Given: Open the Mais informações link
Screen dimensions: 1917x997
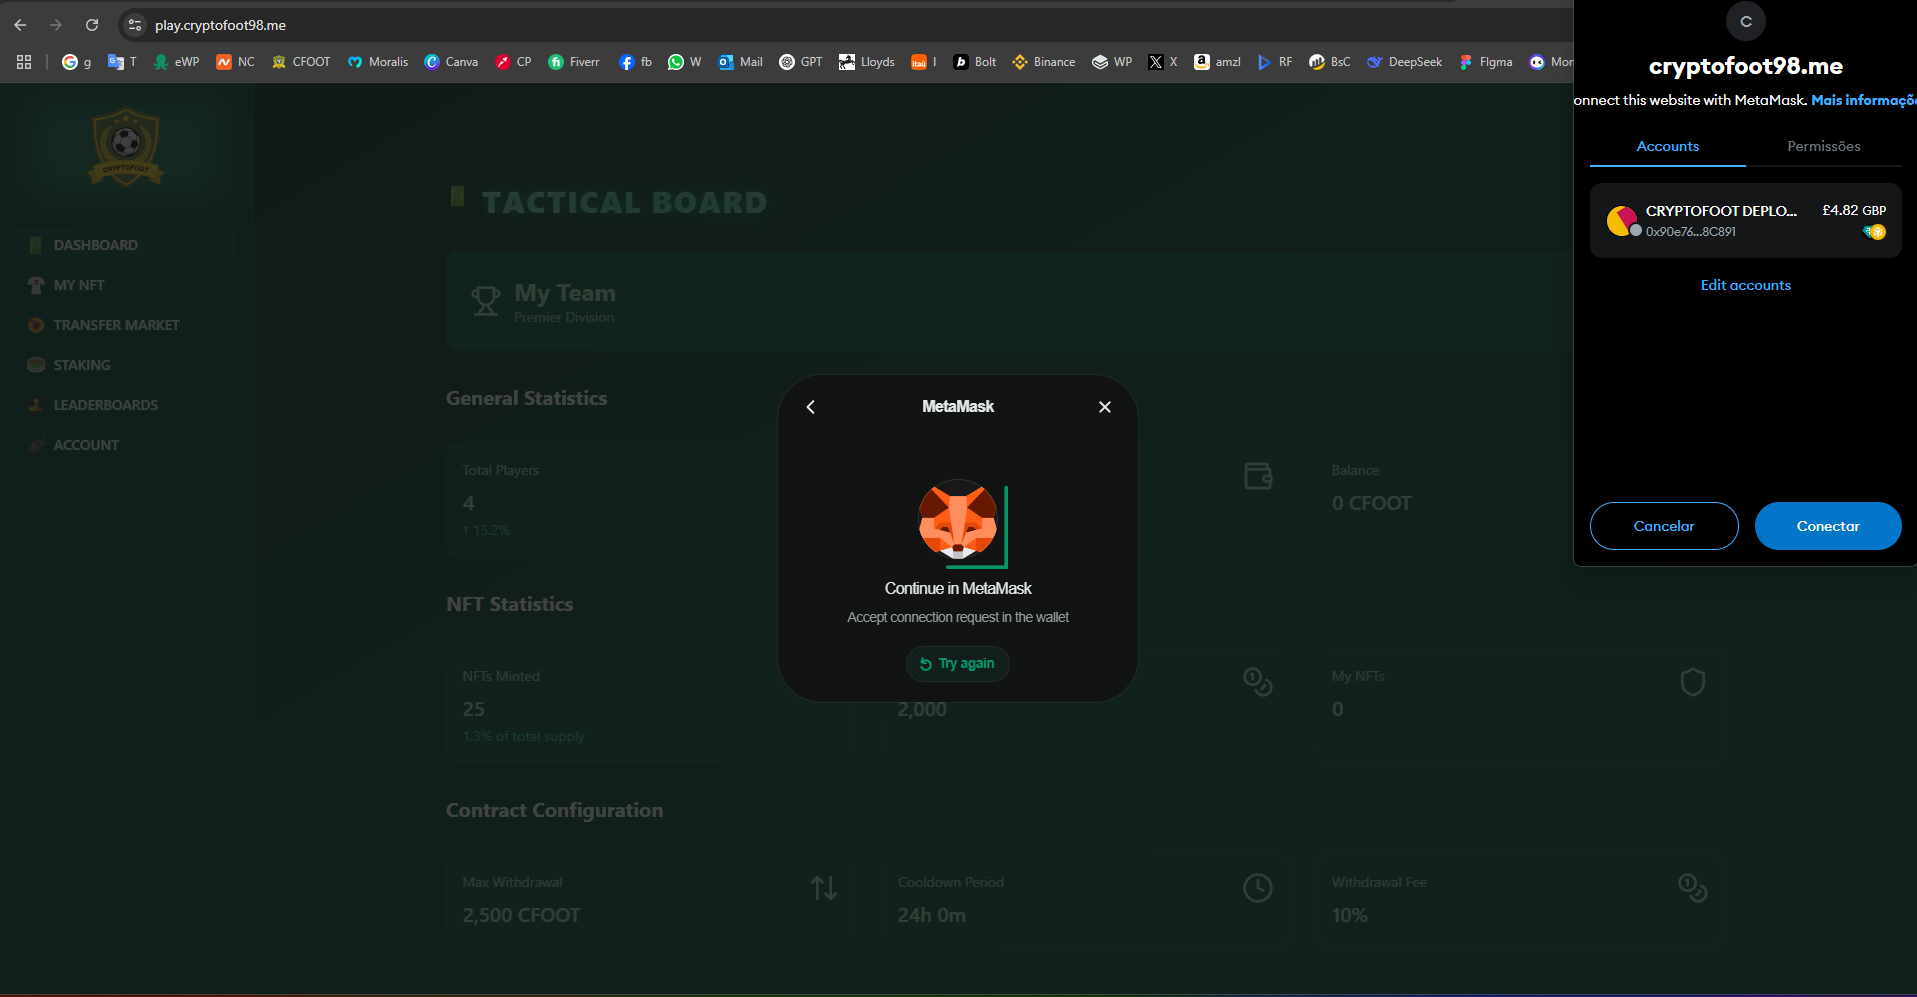Looking at the screenshot, I should (1864, 100).
